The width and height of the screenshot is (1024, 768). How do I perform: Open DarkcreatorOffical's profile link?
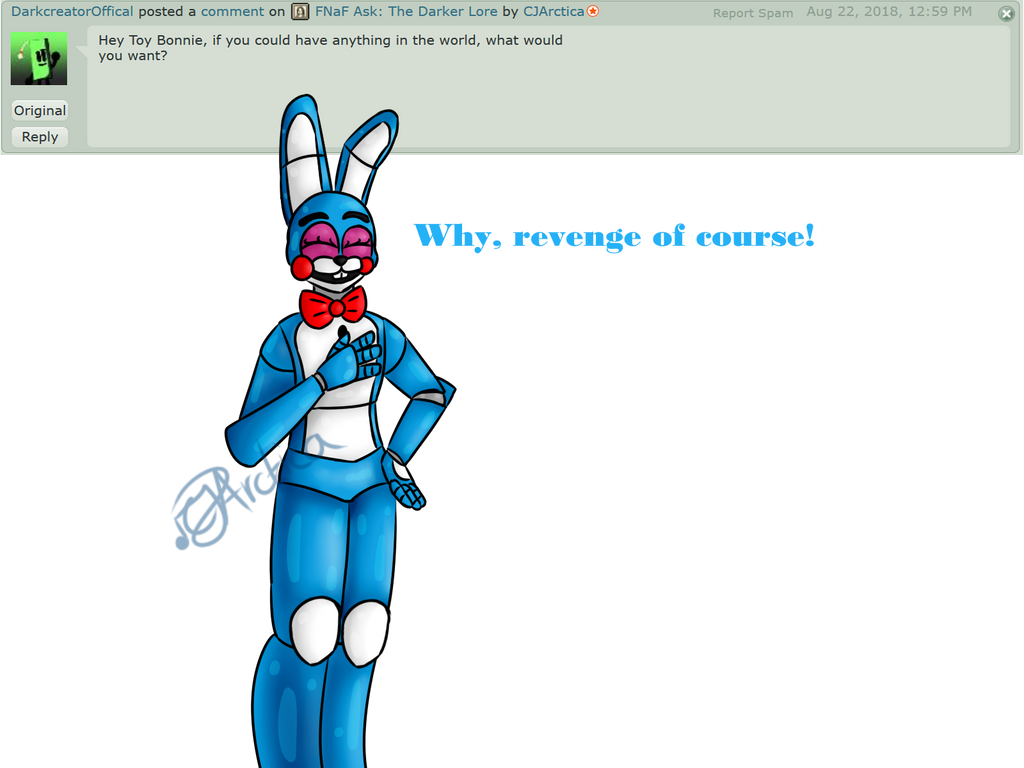click(72, 12)
